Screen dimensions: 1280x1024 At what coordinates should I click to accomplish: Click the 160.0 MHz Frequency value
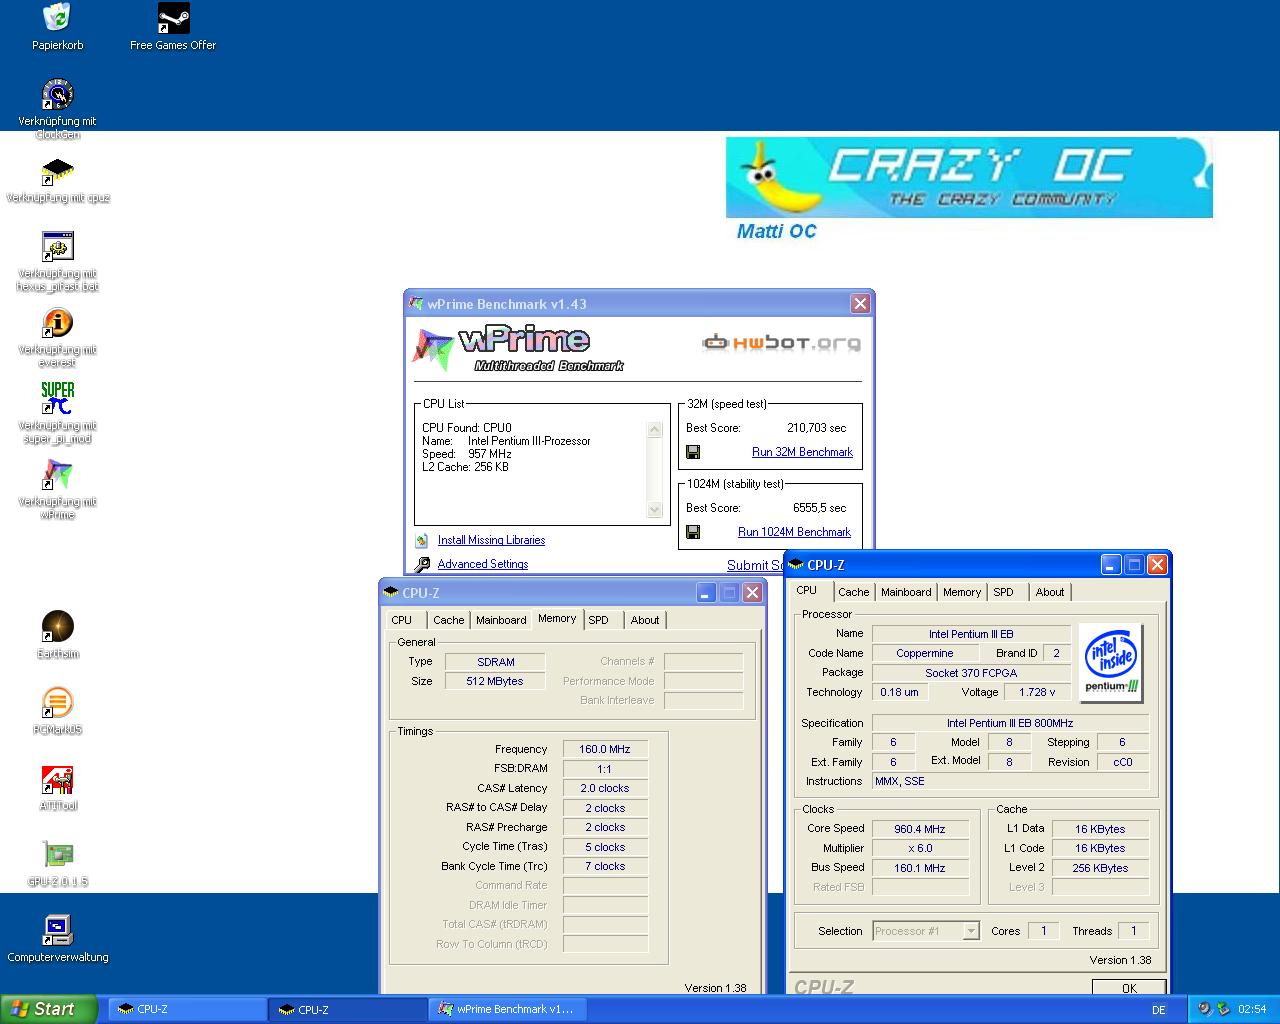(x=605, y=749)
